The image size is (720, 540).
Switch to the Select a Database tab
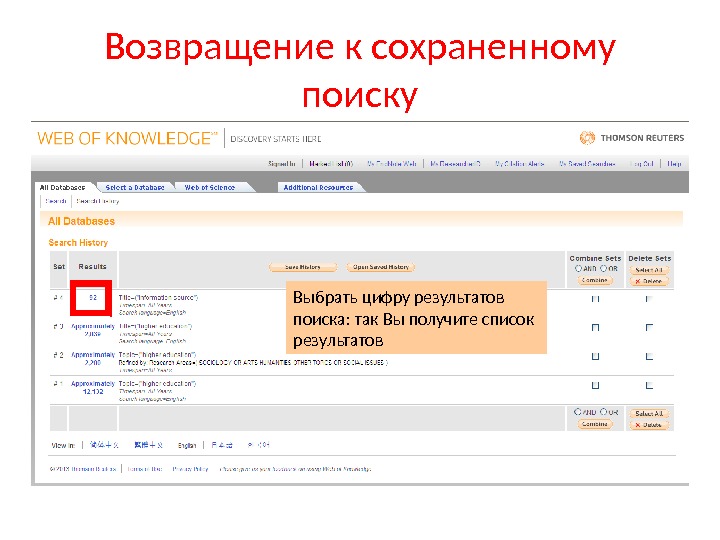point(135,187)
